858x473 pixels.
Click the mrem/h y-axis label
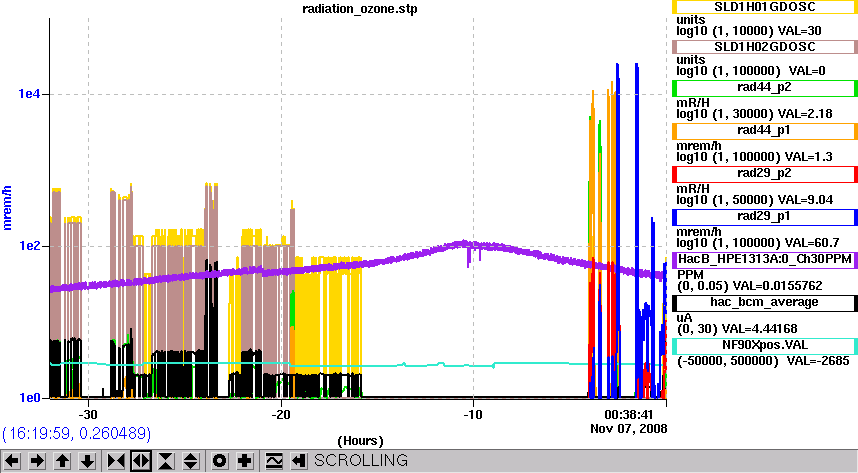(7, 208)
